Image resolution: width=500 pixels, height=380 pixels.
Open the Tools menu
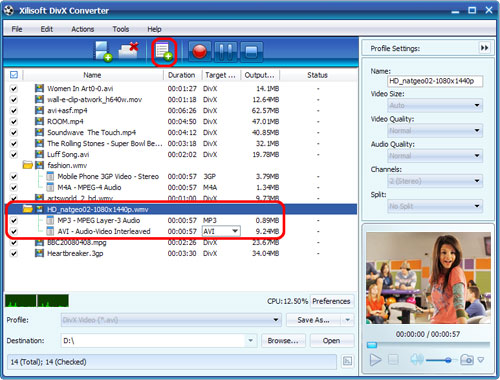[x=121, y=29]
